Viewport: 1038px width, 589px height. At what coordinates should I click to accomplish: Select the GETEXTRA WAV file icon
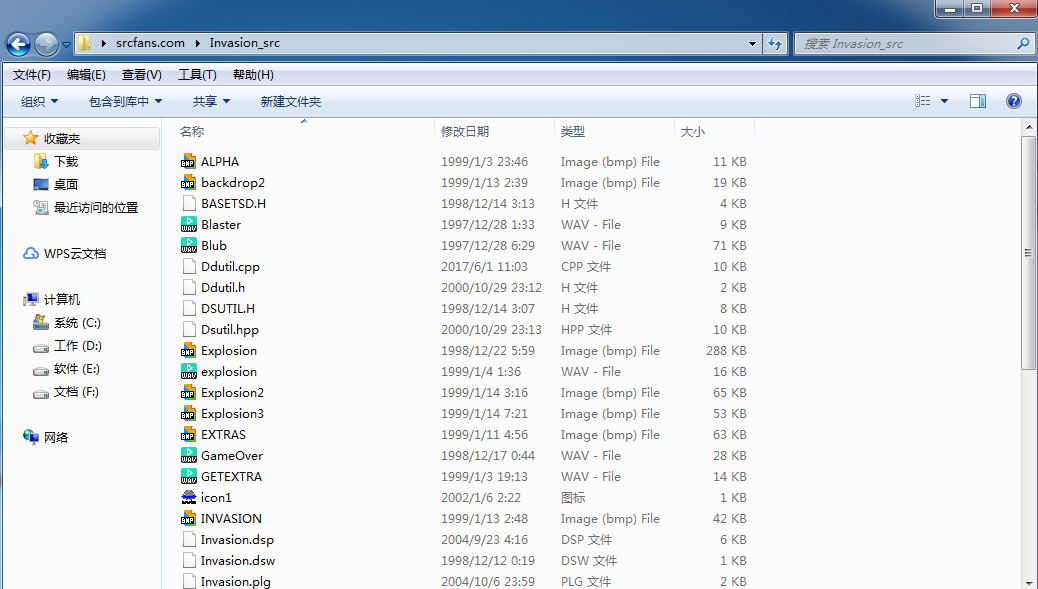coord(189,476)
